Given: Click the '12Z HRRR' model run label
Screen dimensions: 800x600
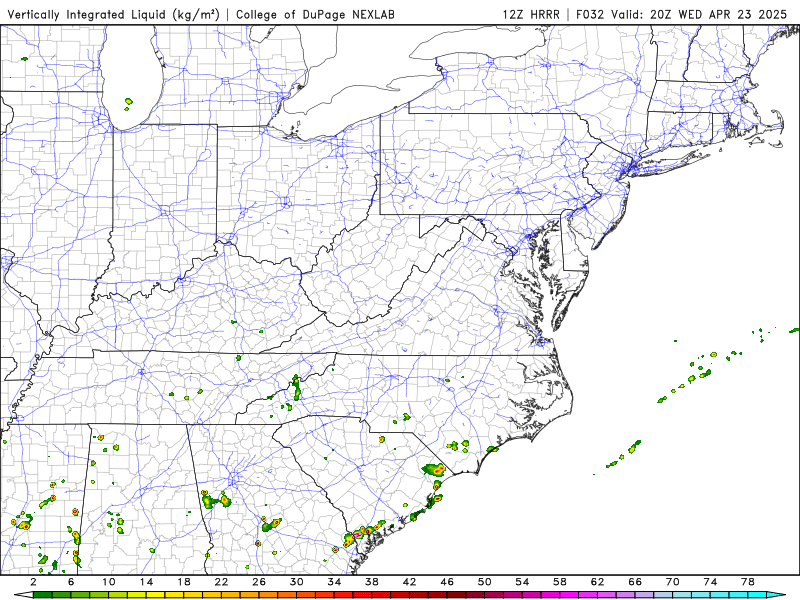Looking at the screenshot, I should tap(531, 14).
